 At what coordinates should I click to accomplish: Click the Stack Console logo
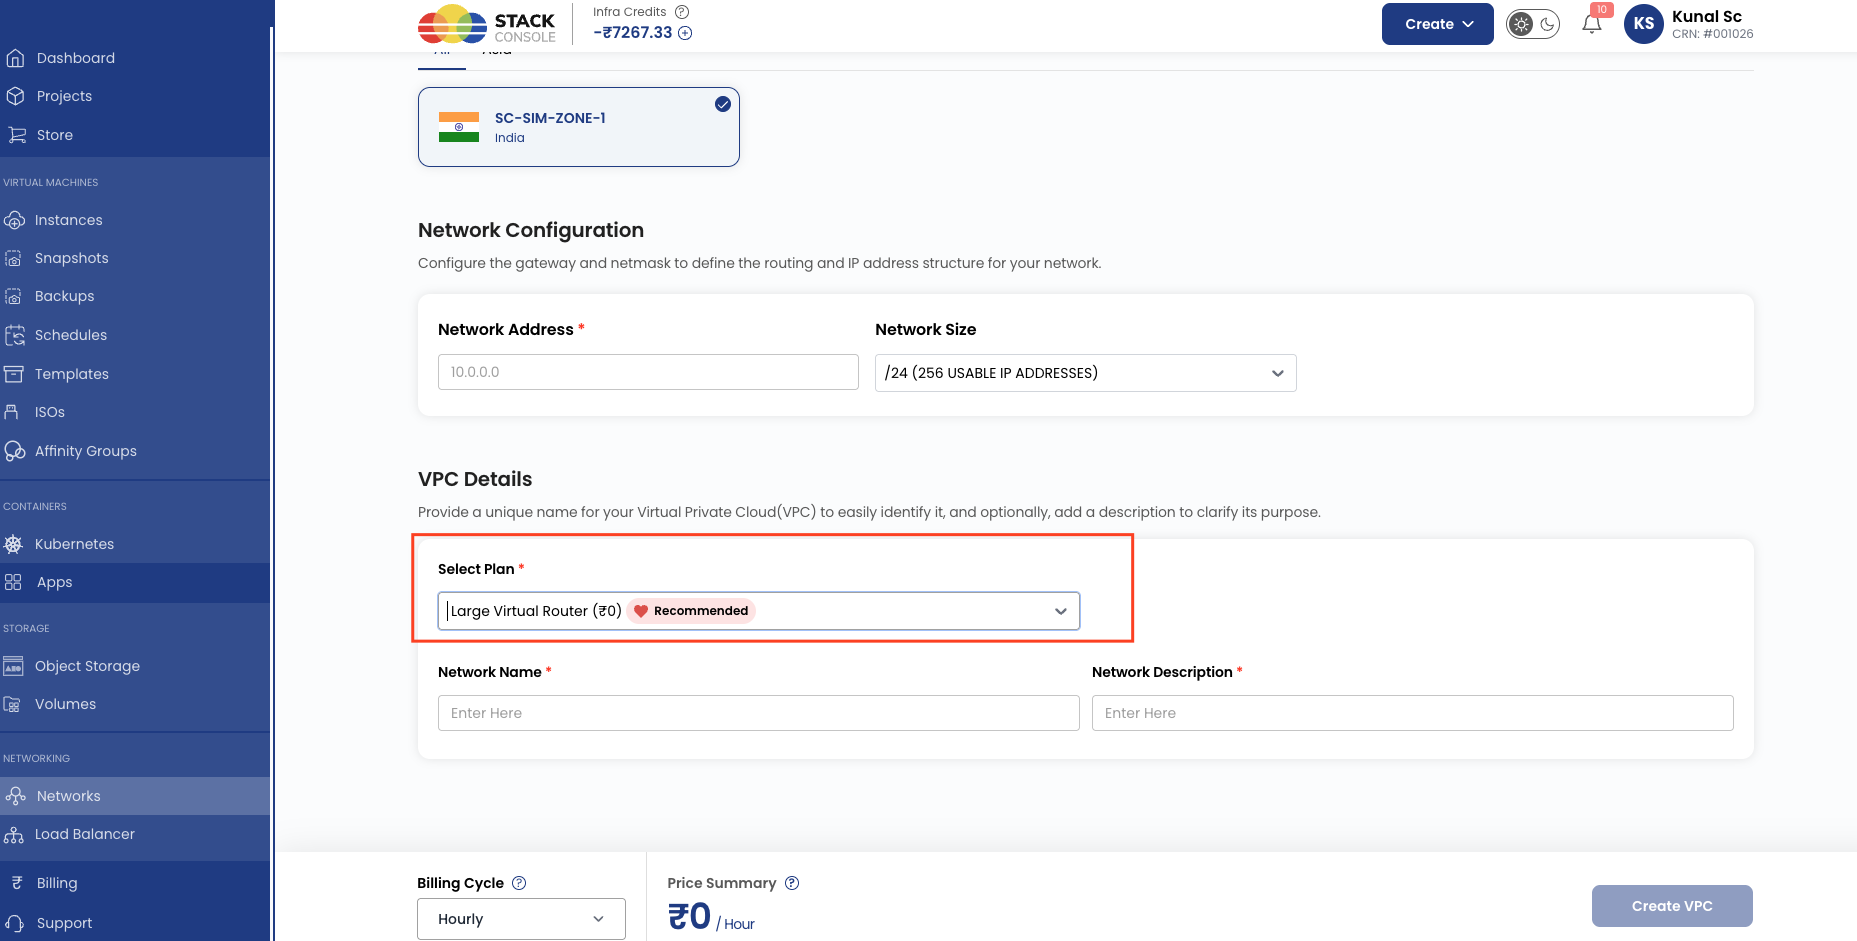pyautogui.click(x=487, y=25)
